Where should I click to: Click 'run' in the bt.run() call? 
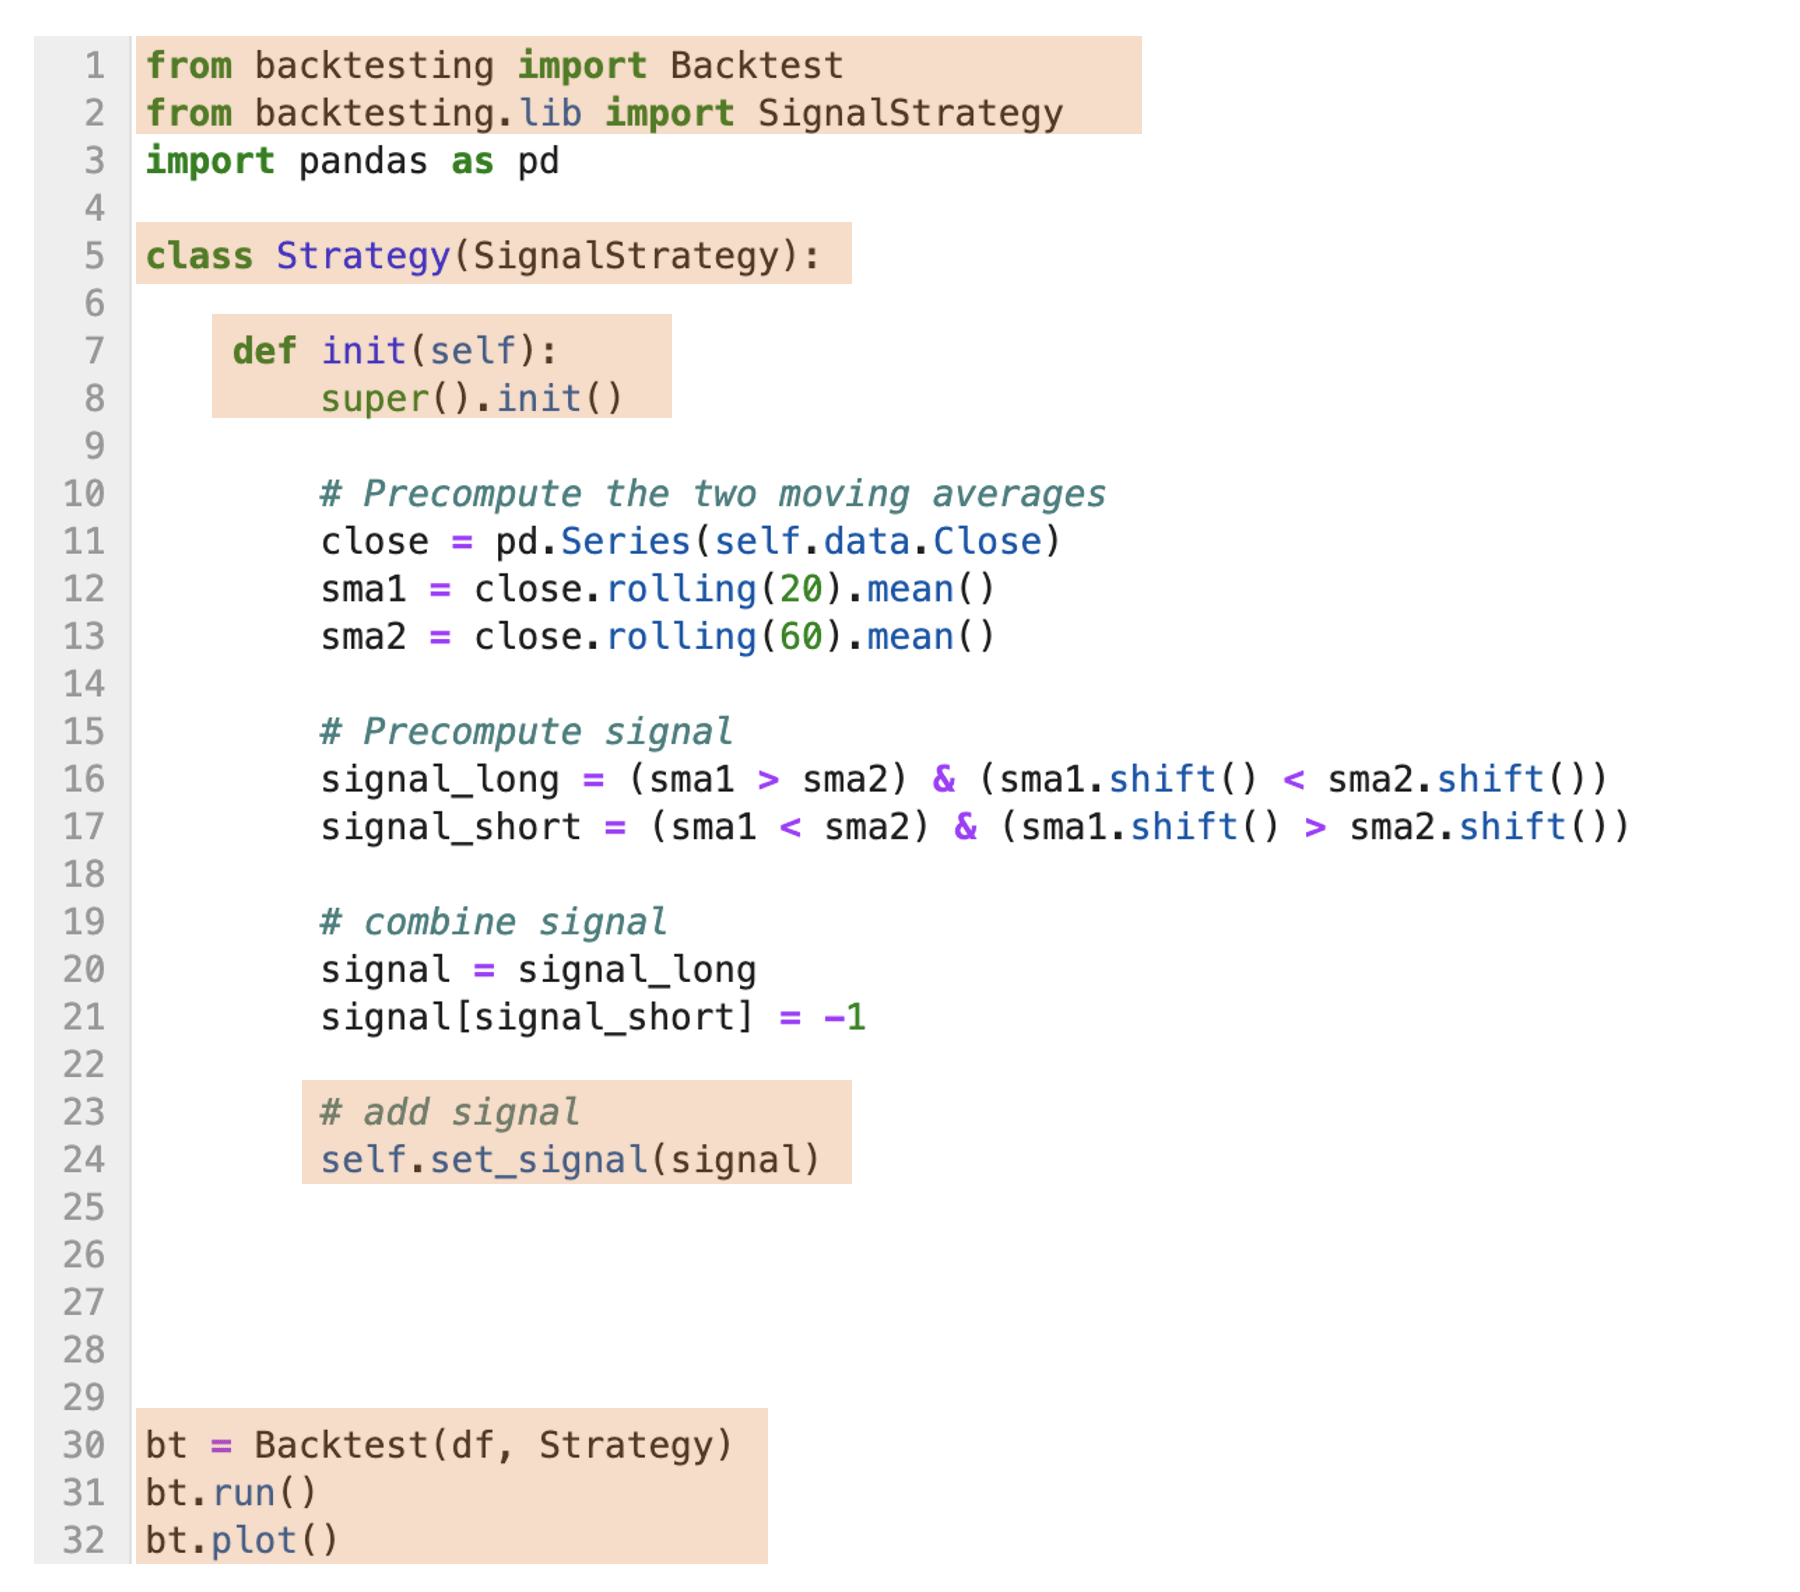(243, 1493)
